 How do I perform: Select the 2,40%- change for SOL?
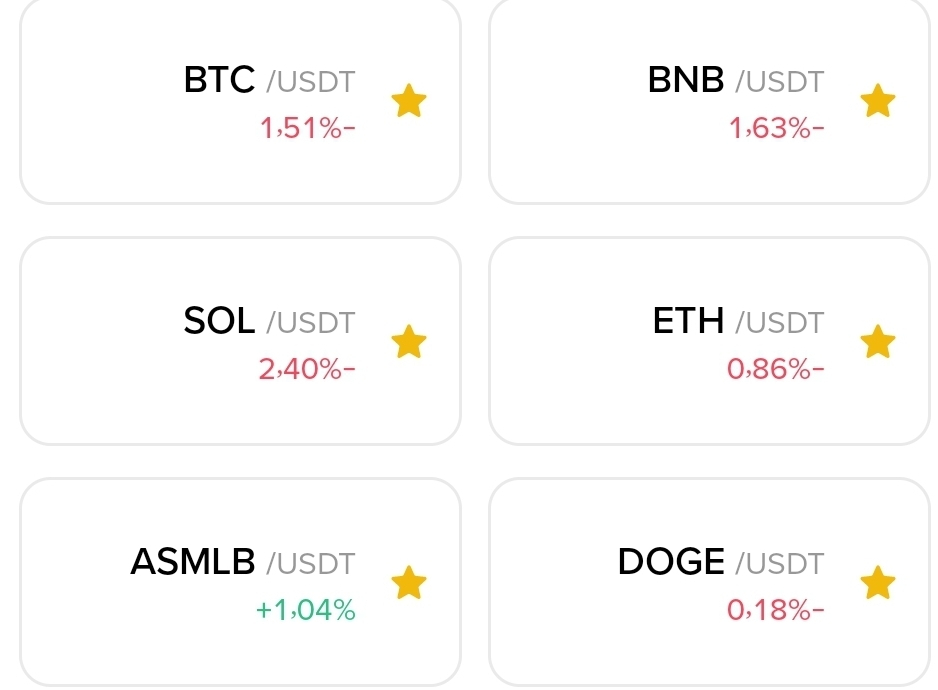click(x=307, y=369)
